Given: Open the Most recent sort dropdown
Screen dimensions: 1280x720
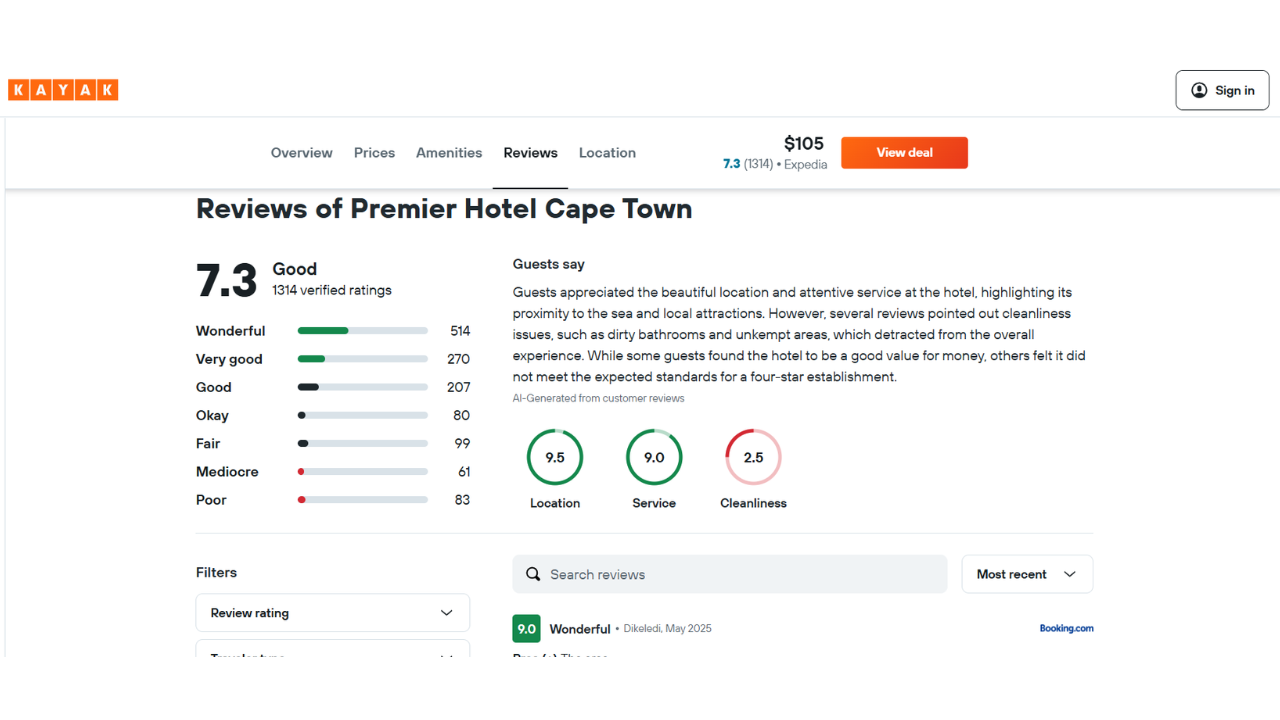Looking at the screenshot, I should click(x=1027, y=574).
